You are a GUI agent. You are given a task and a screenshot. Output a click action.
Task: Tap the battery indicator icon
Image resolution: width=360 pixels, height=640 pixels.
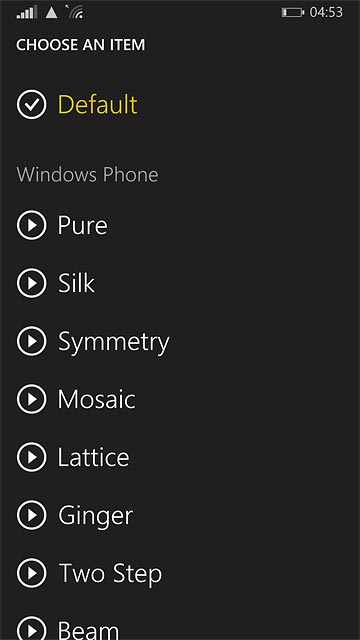[293, 13]
